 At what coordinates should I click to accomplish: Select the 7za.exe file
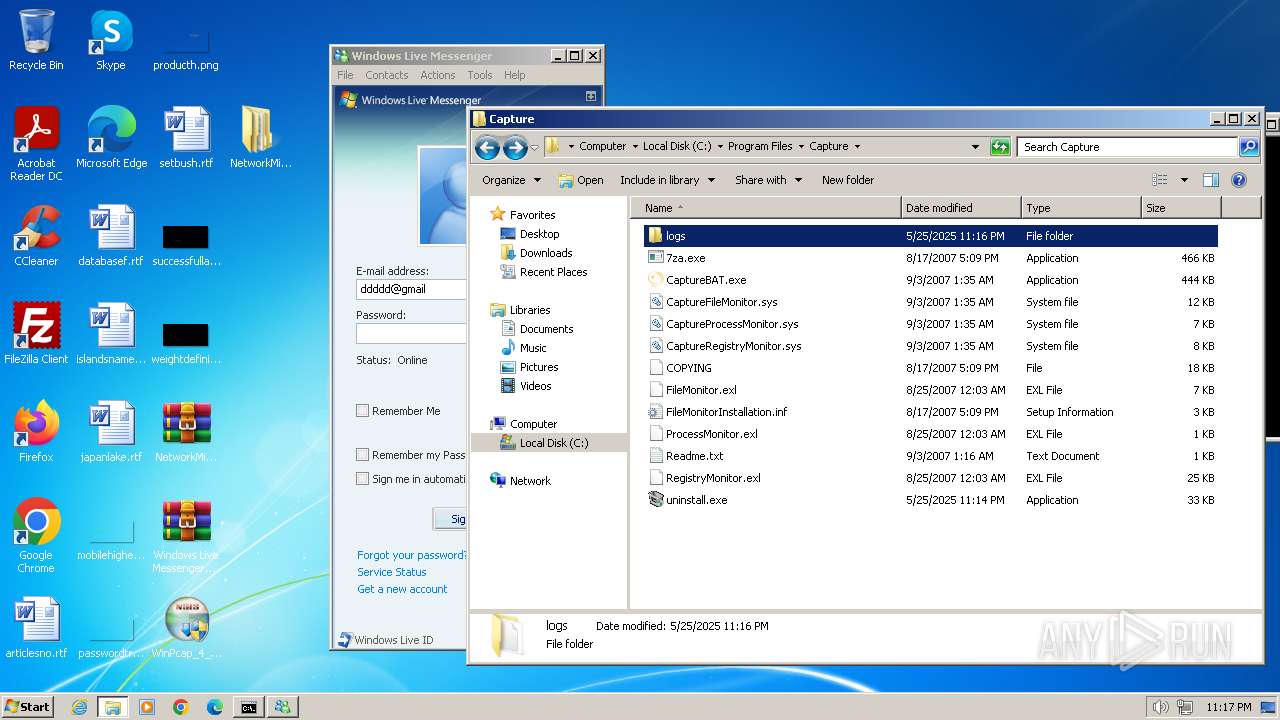[685, 258]
